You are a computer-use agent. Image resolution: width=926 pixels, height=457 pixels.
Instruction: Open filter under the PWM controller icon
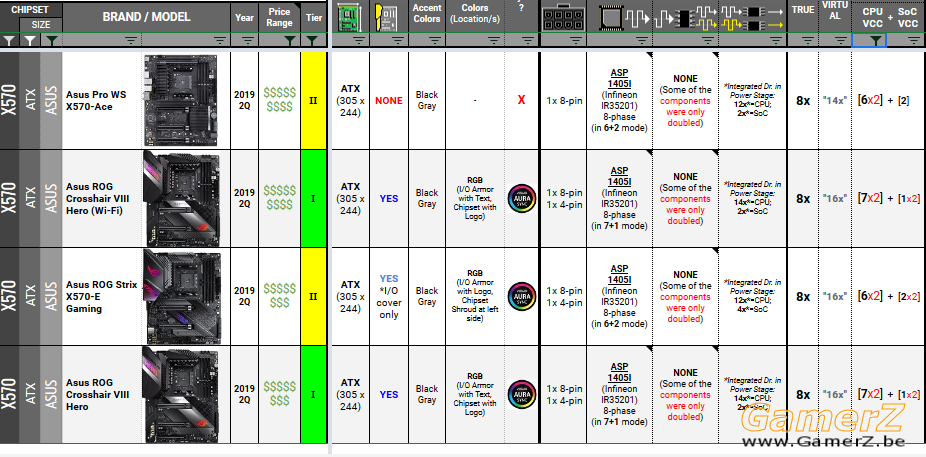pyautogui.click(x=642, y=40)
